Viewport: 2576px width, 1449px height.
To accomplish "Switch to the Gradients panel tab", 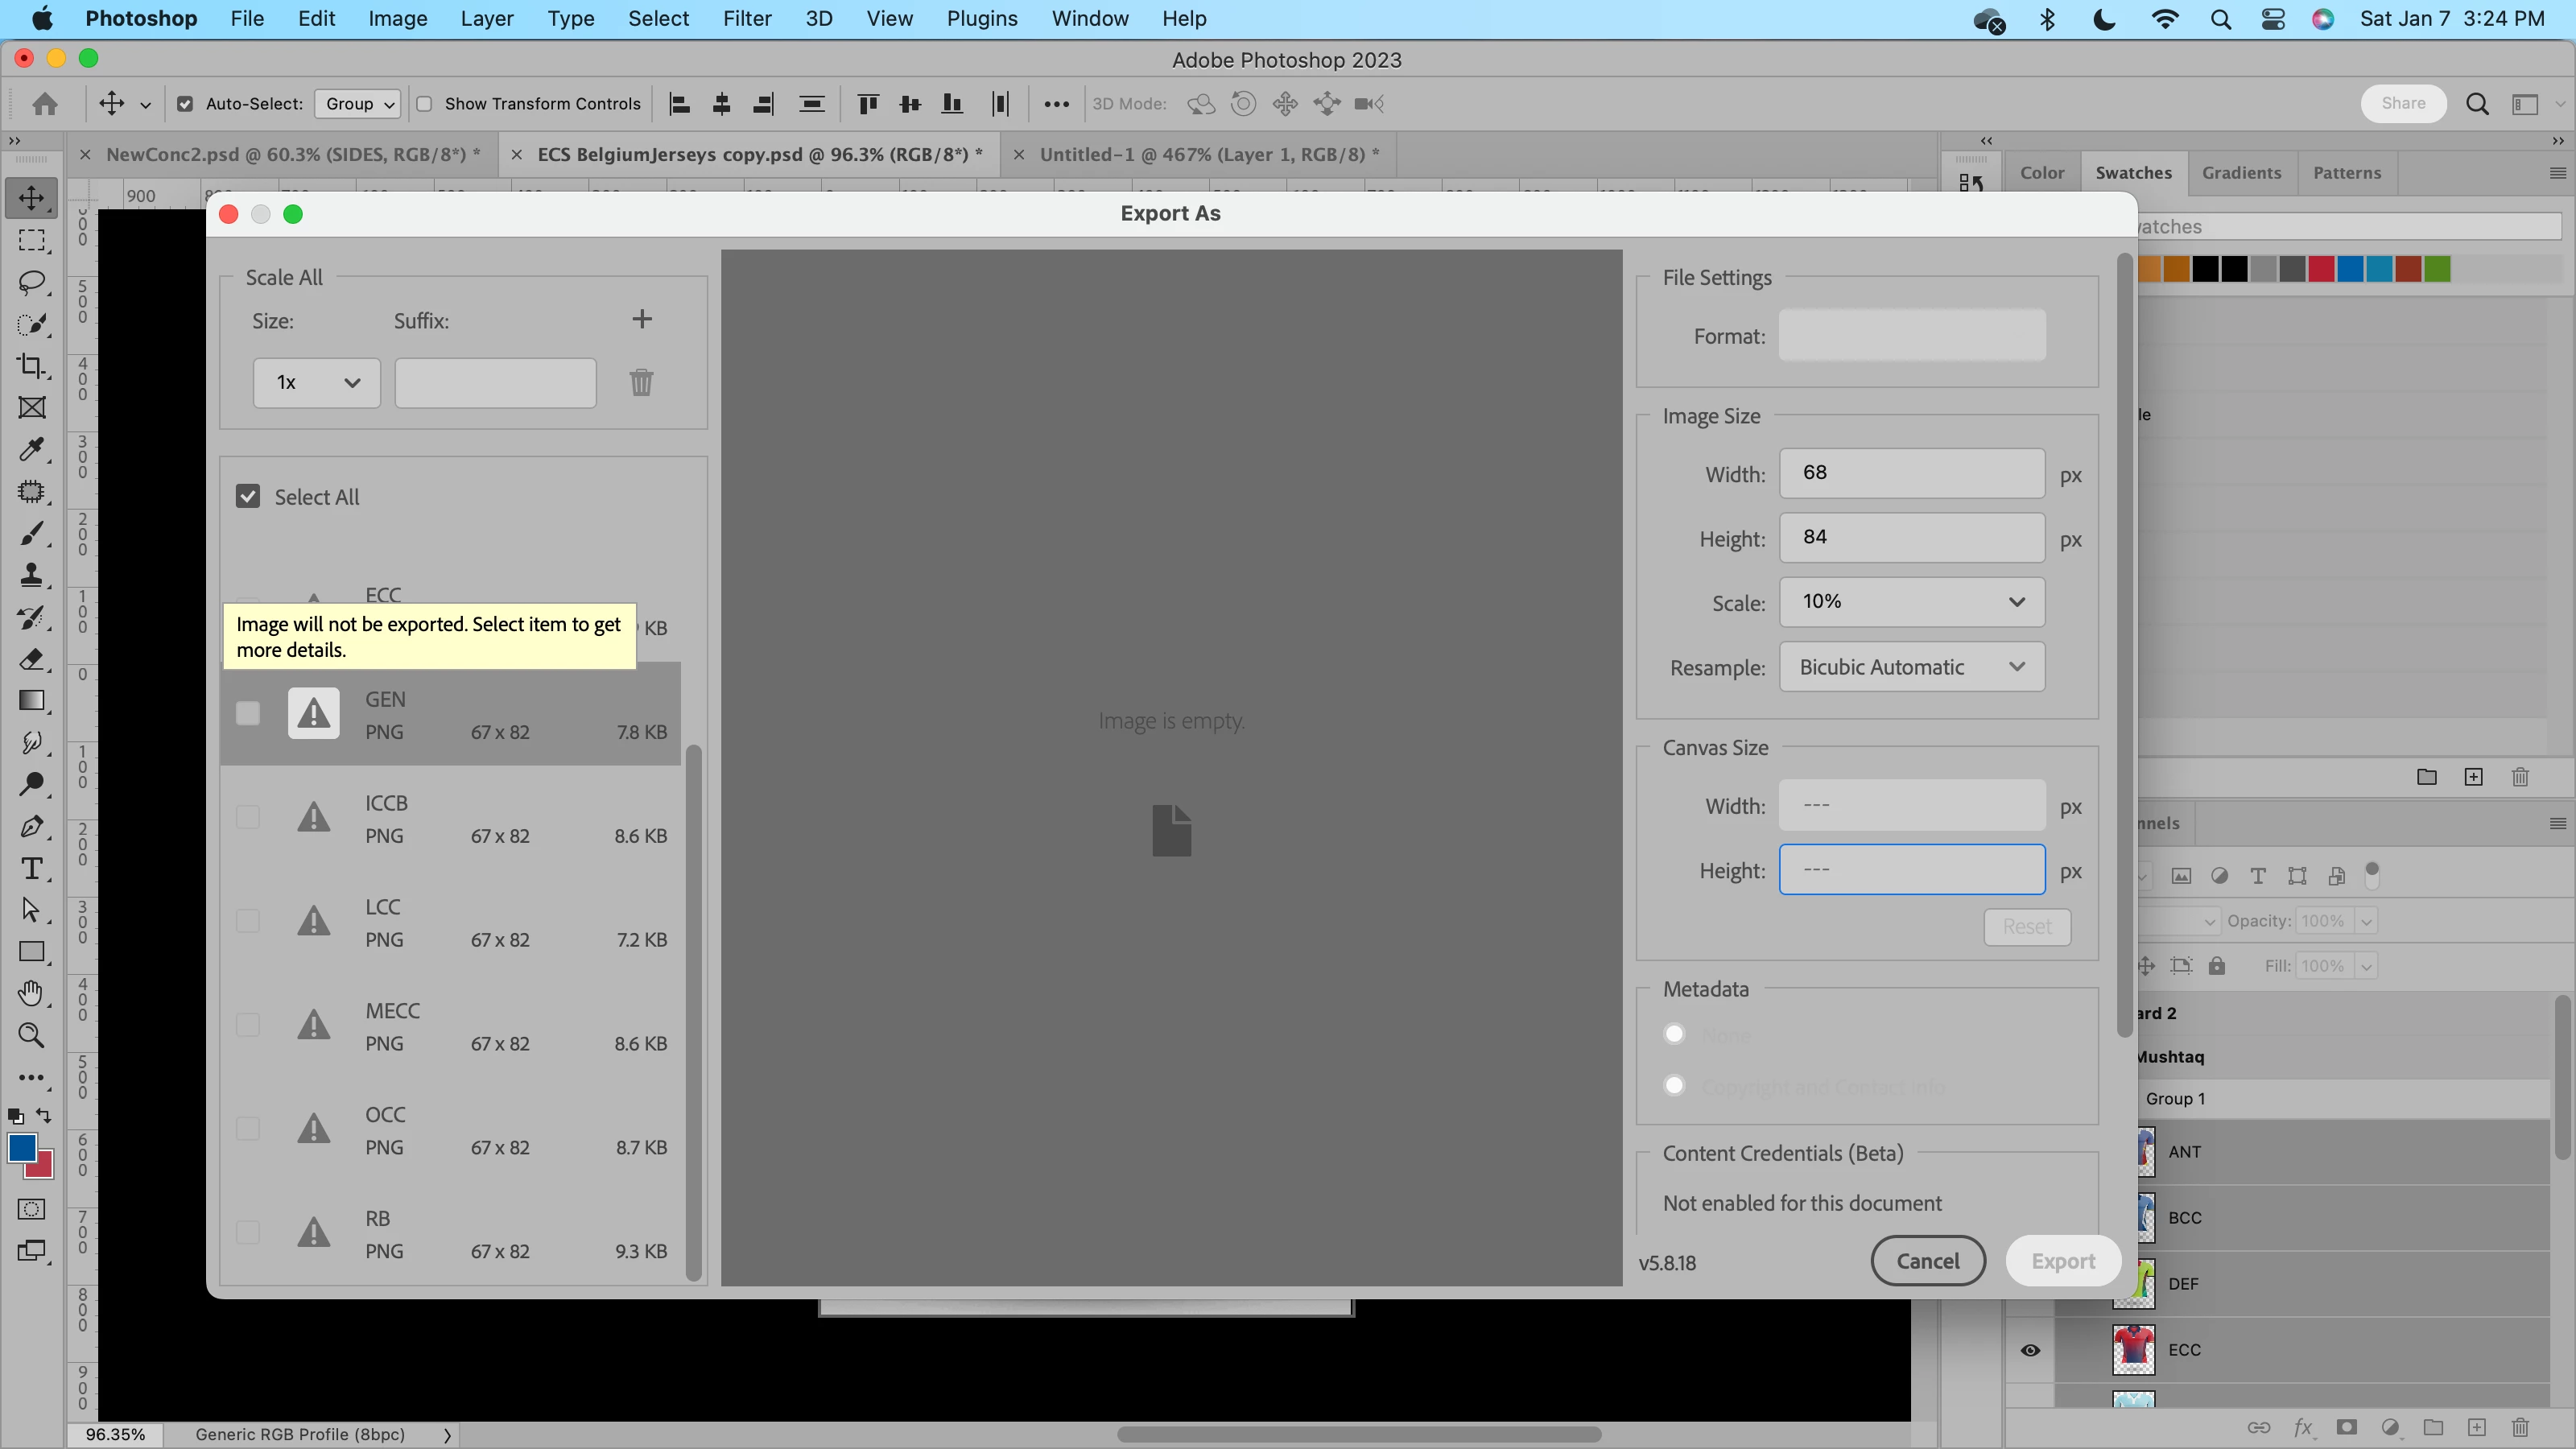I will (x=2241, y=173).
